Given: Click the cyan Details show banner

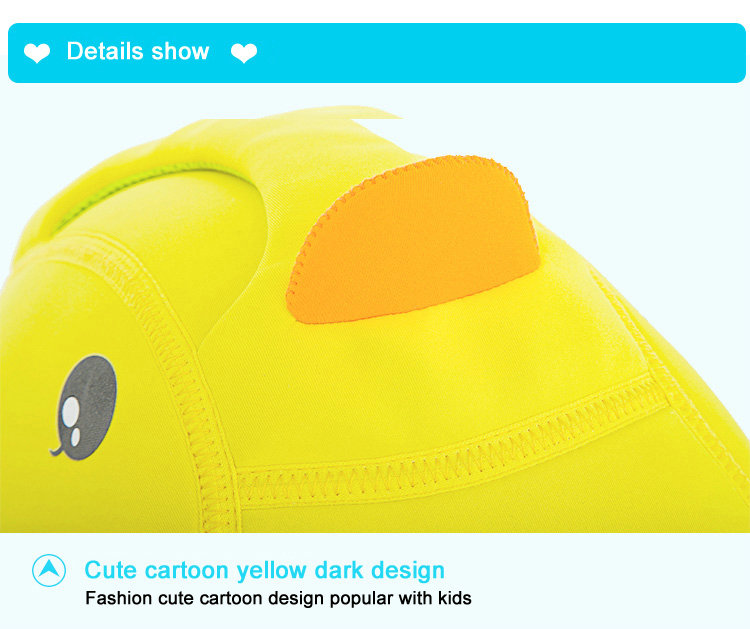Looking at the screenshot, I should 377,53.
